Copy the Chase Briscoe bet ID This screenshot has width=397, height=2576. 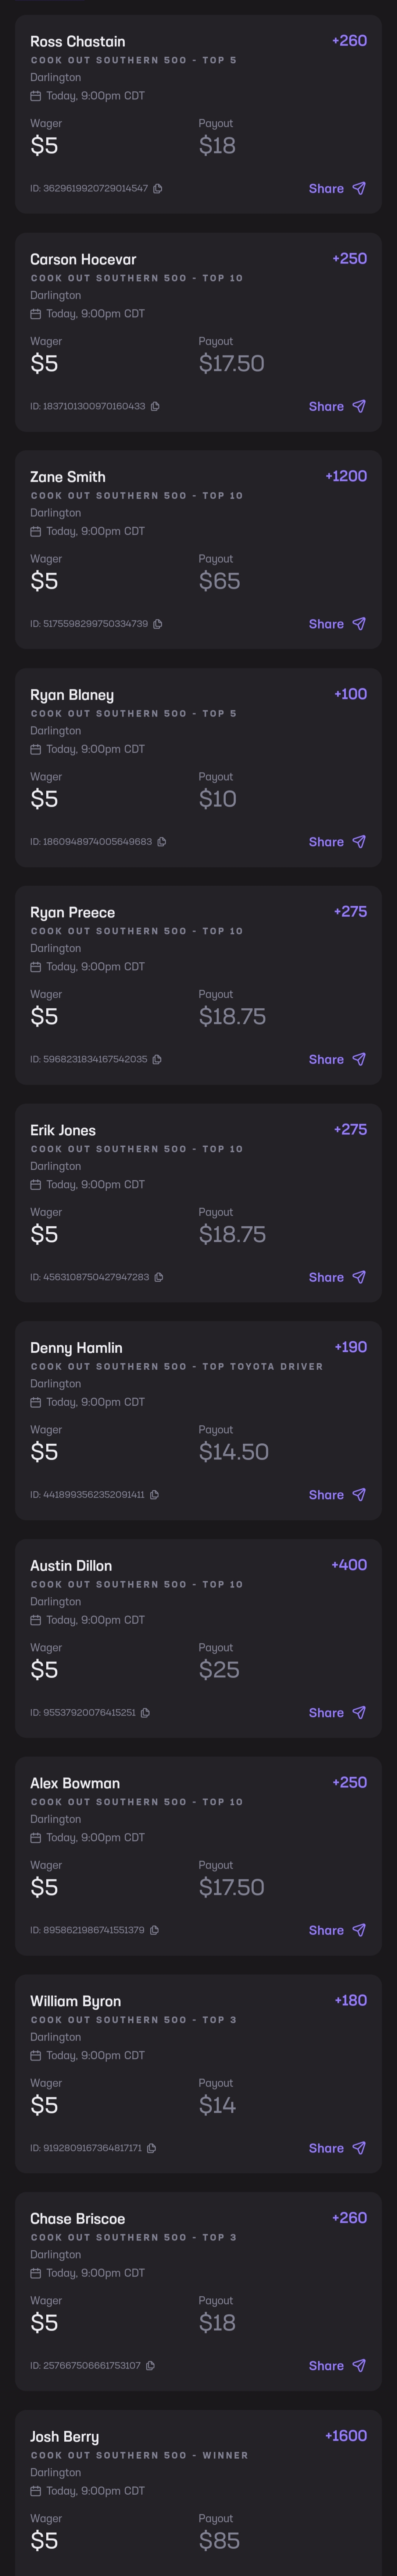click(x=150, y=2366)
